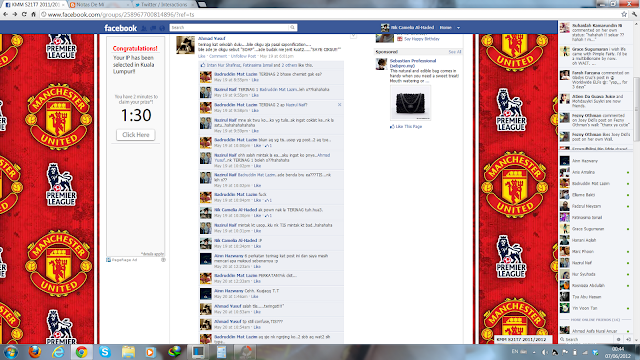
Task: Open a new browser tab
Action: click(202, 4)
